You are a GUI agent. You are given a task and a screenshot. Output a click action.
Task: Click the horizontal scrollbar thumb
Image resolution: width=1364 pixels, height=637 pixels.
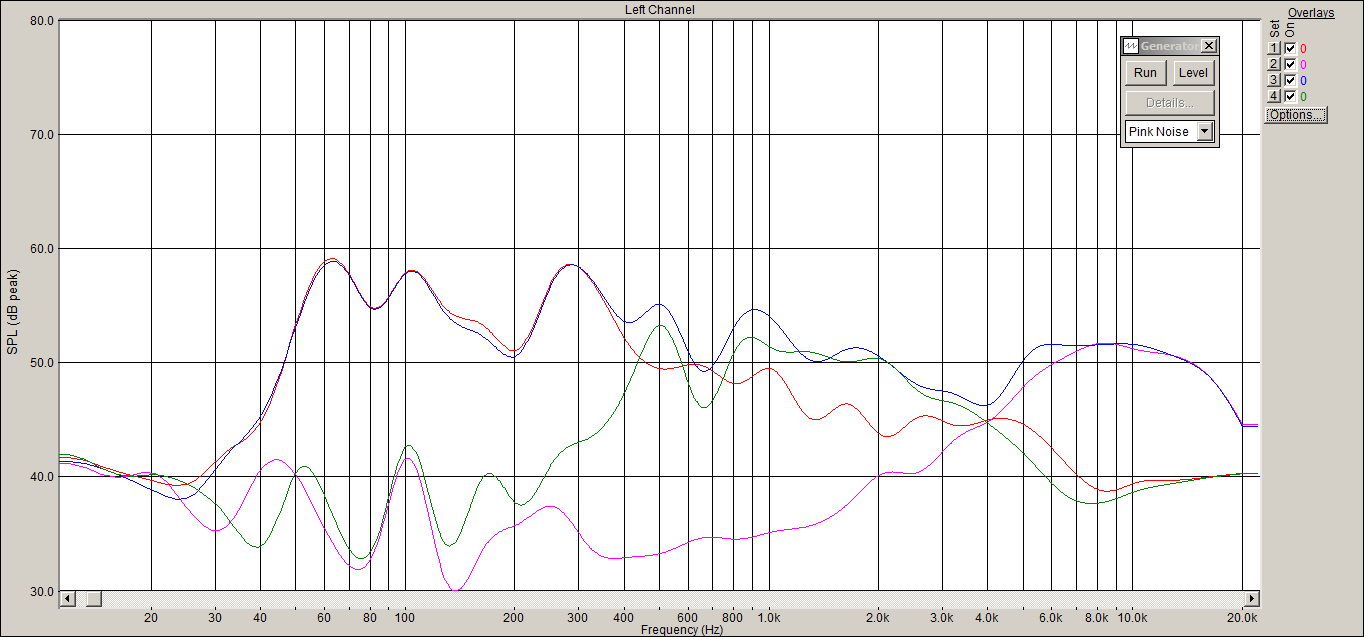pos(93,598)
